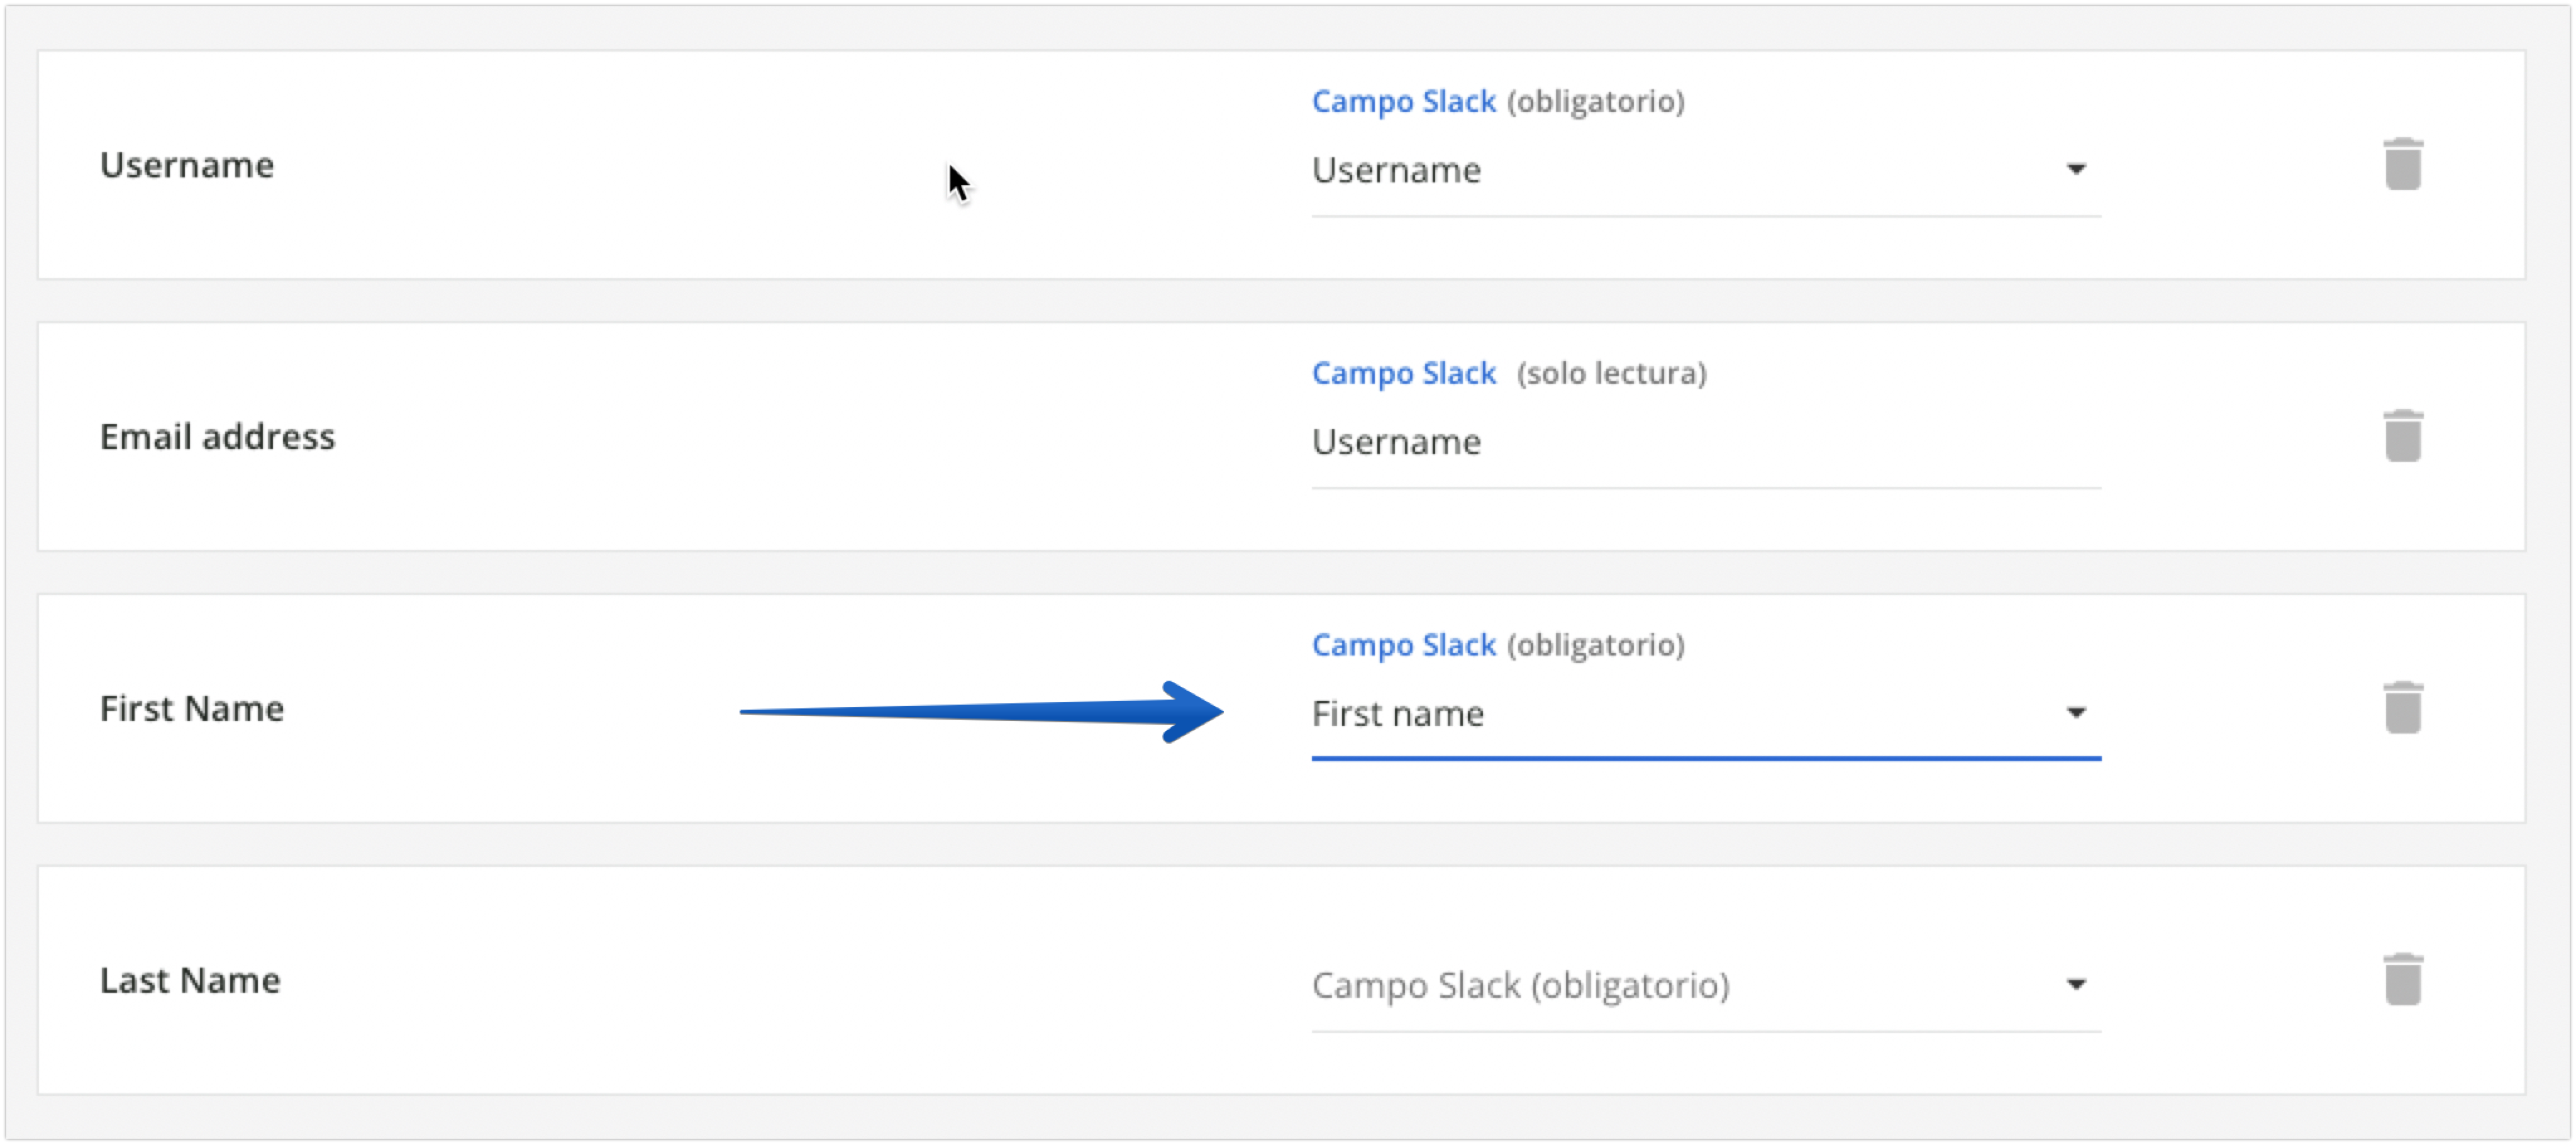Viewport: 2576px width, 1145px height.
Task: Click the read-only Username field for Email address
Action: pos(1396,442)
